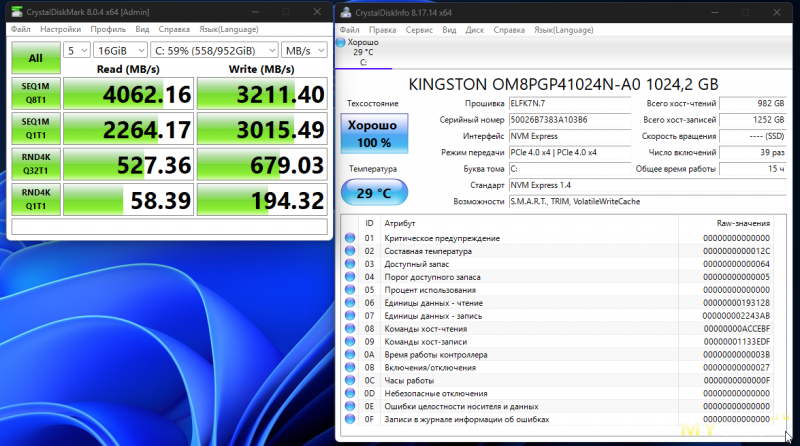Click status icon for Доступный запас row
This screenshot has width=800, height=446.
point(350,264)
